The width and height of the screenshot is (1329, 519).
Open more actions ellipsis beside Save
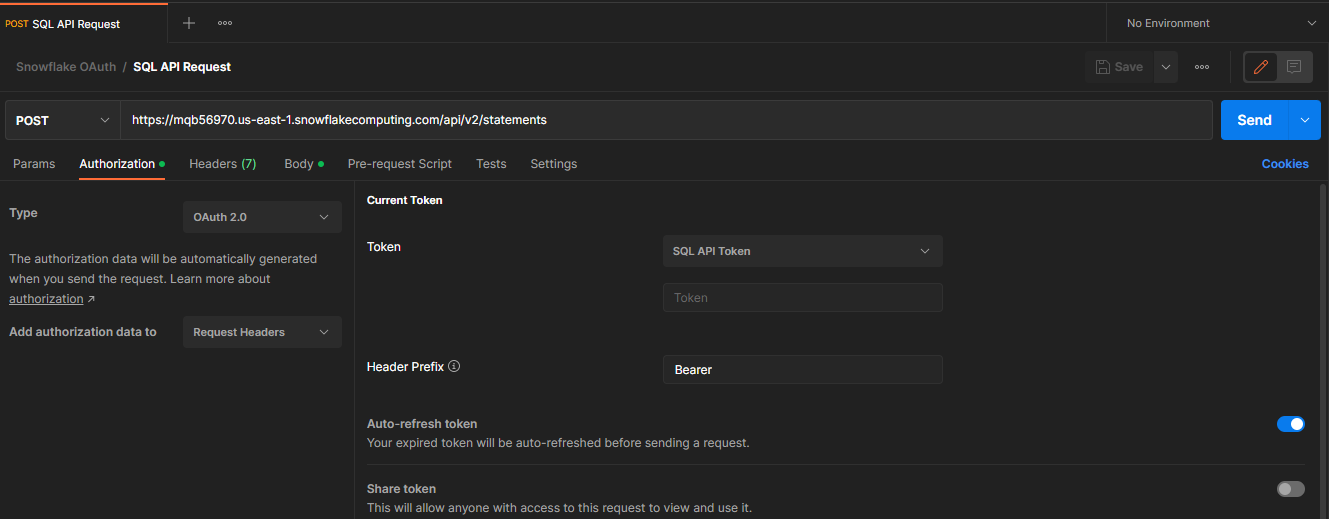[1202, 67]
